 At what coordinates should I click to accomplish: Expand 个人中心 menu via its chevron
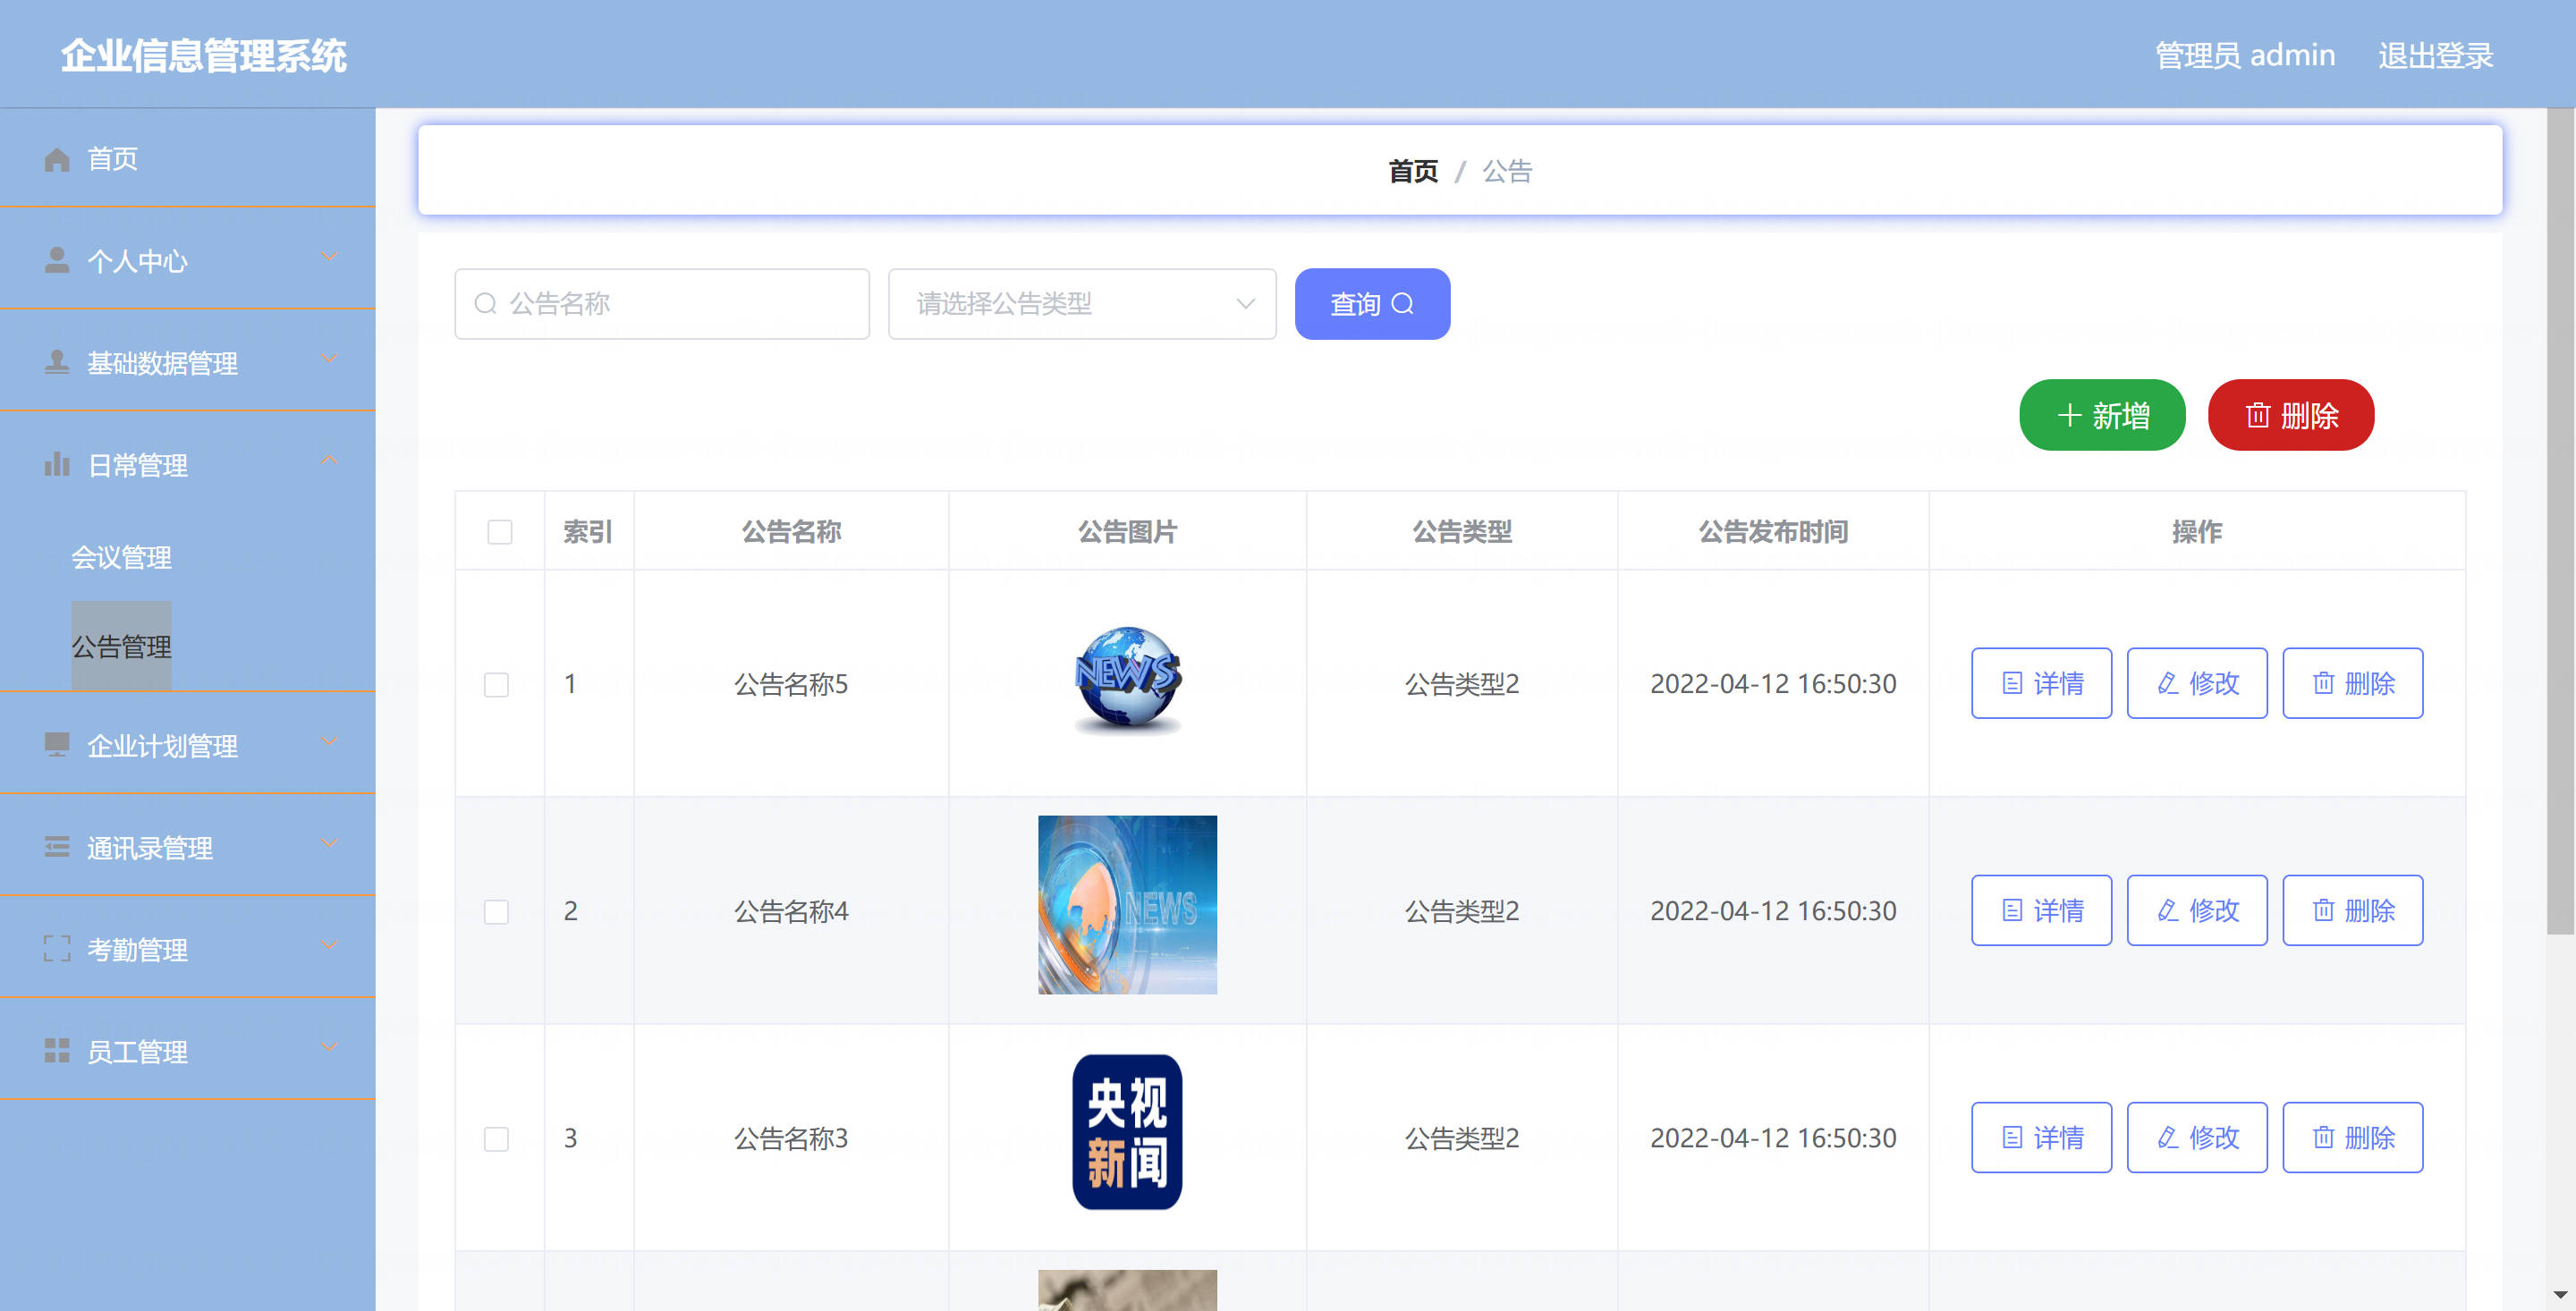[329, 257]
